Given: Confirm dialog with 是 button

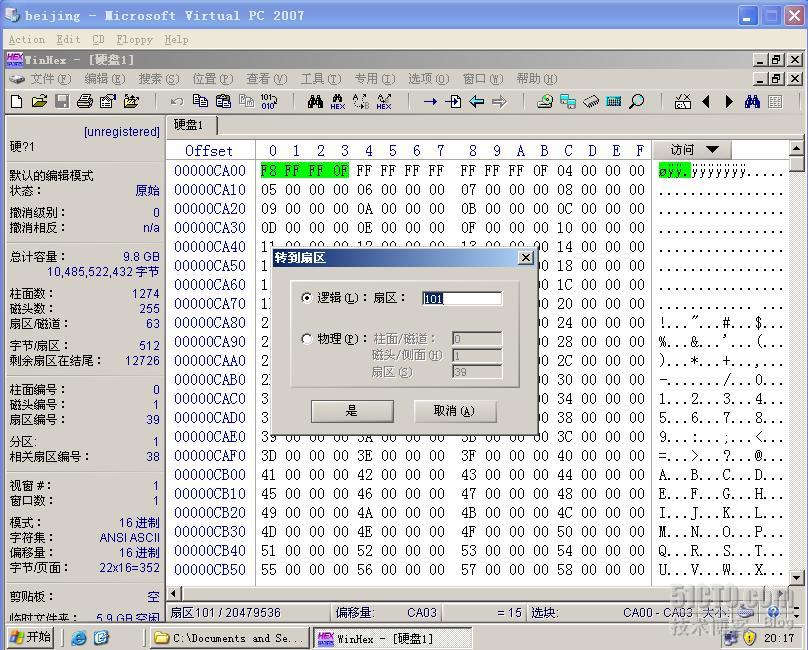Looking at the screenshot, I should [352, 411].
